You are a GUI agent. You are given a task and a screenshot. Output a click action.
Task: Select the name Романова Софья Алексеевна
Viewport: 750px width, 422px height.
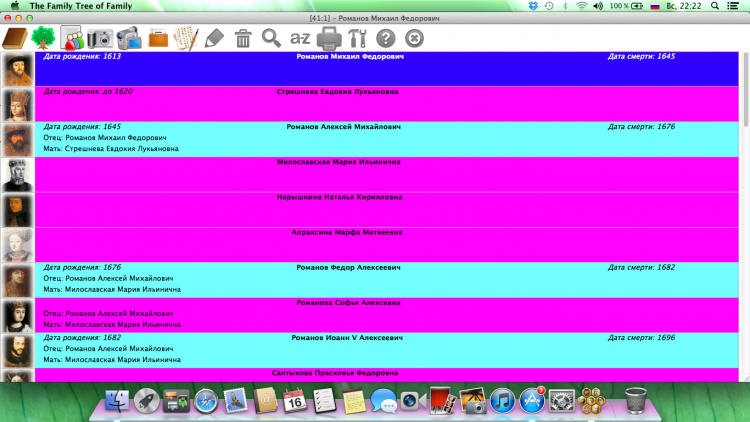coord(348,302)
